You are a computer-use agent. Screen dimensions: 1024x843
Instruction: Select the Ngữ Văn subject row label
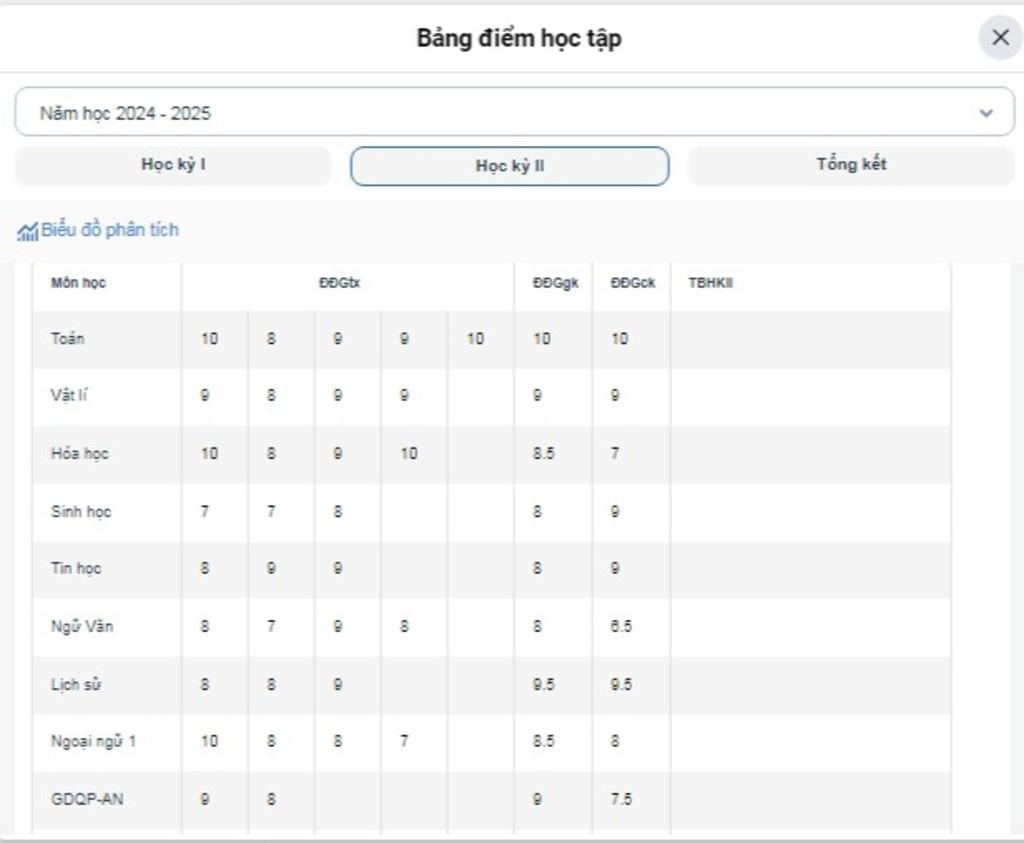point(82,627)
